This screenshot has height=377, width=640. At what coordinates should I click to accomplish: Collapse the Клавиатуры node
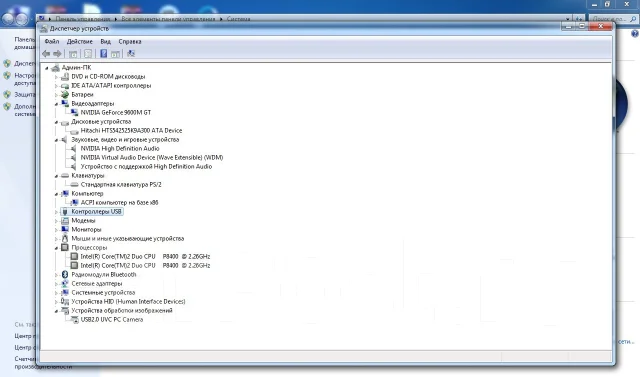[56, 176]
